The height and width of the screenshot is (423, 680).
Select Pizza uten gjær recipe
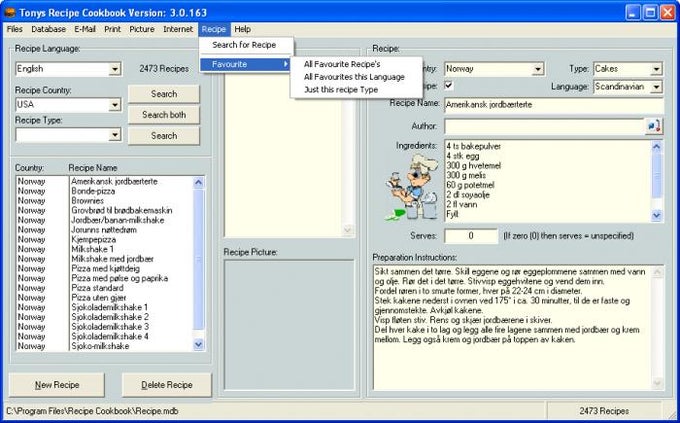tap(99, 298)
